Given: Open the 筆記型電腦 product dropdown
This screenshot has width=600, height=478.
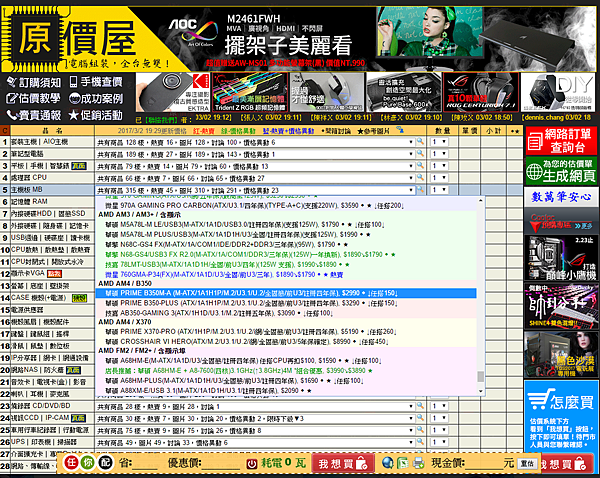Looking at the screenshot, I should pyautogui.click(x=255, y=154).
